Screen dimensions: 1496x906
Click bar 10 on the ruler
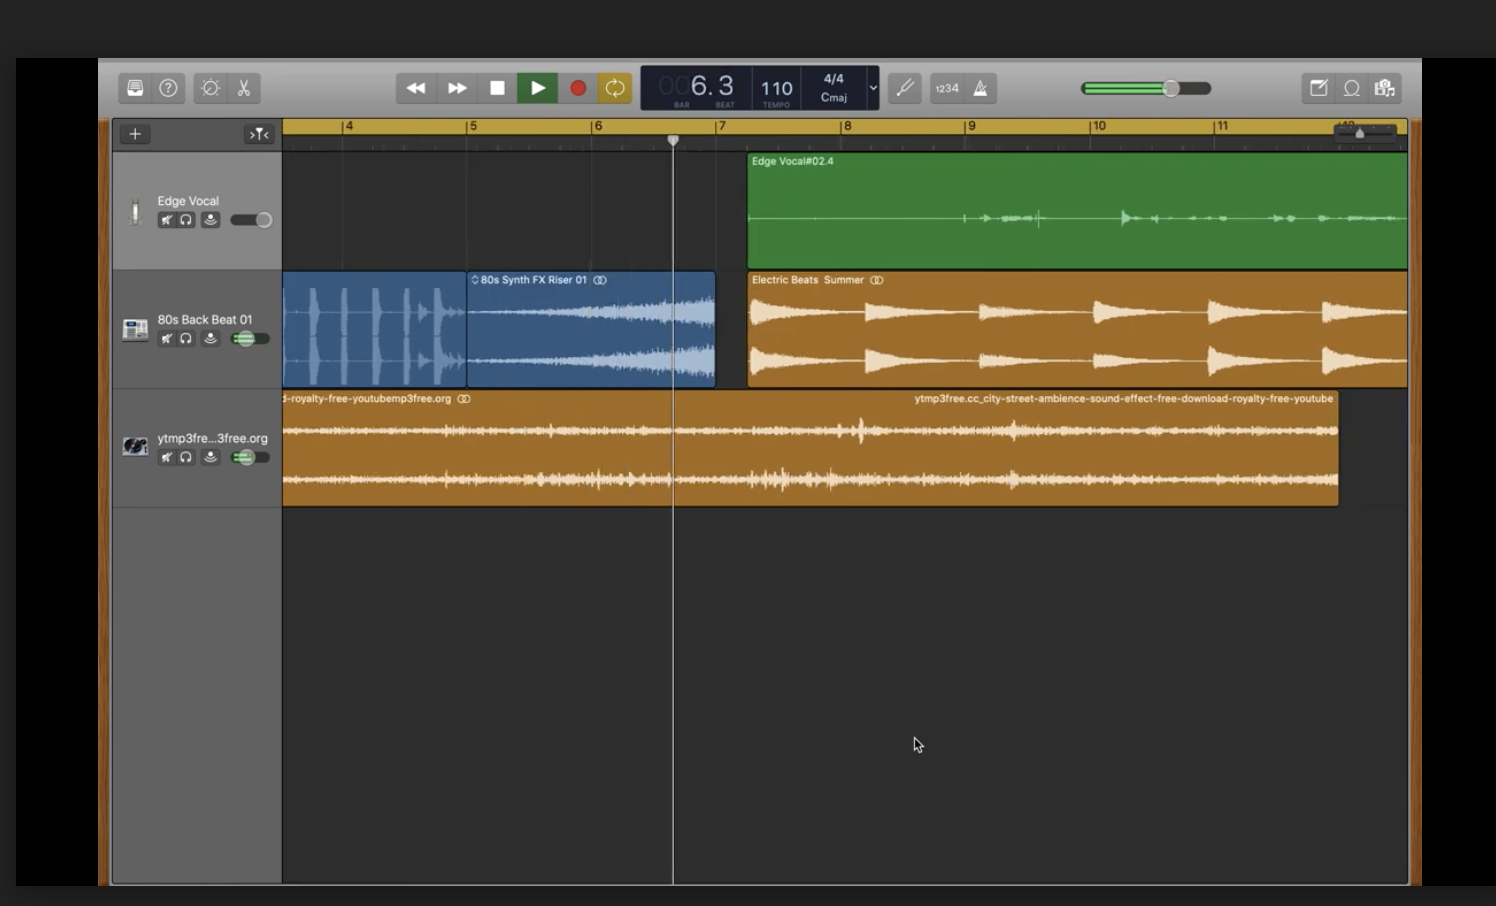pos(1099,126)
